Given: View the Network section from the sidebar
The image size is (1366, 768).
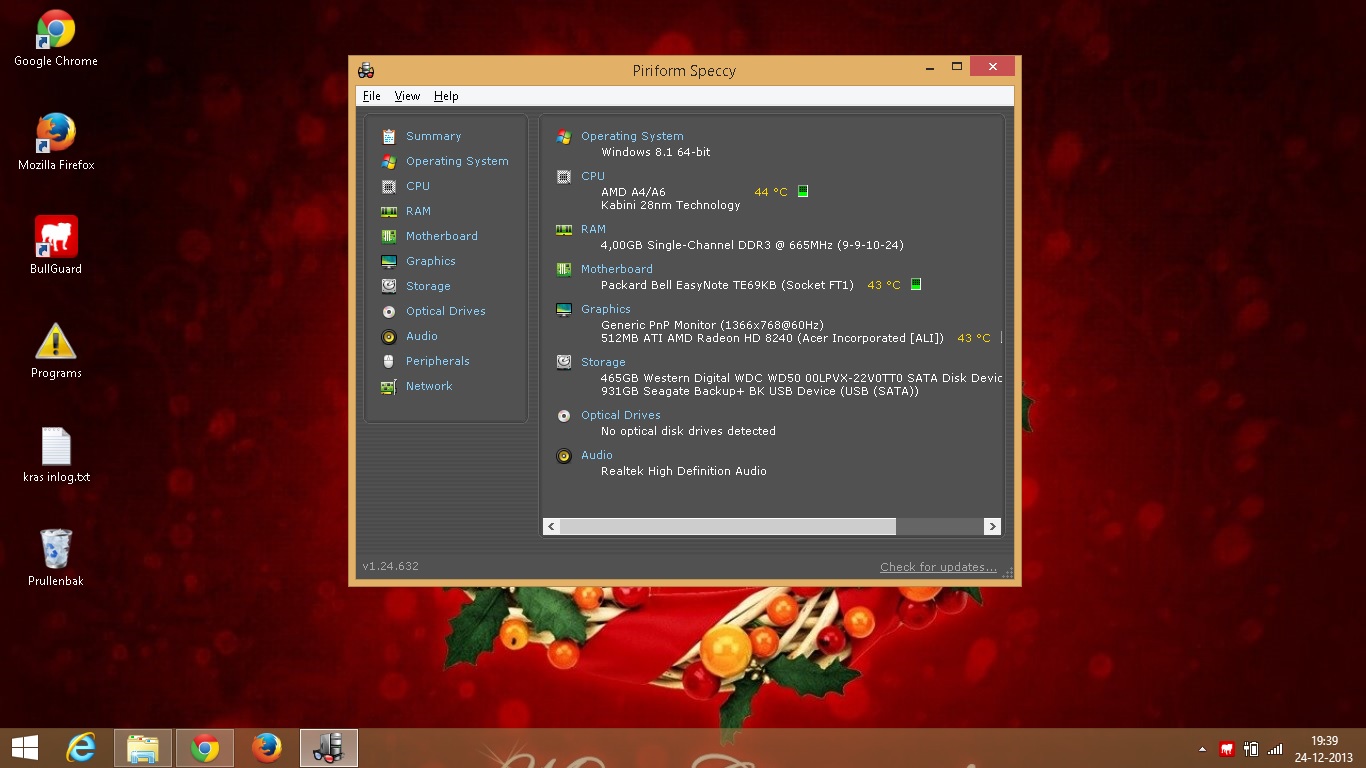Looking at the screenshot, I should (429, 386).
